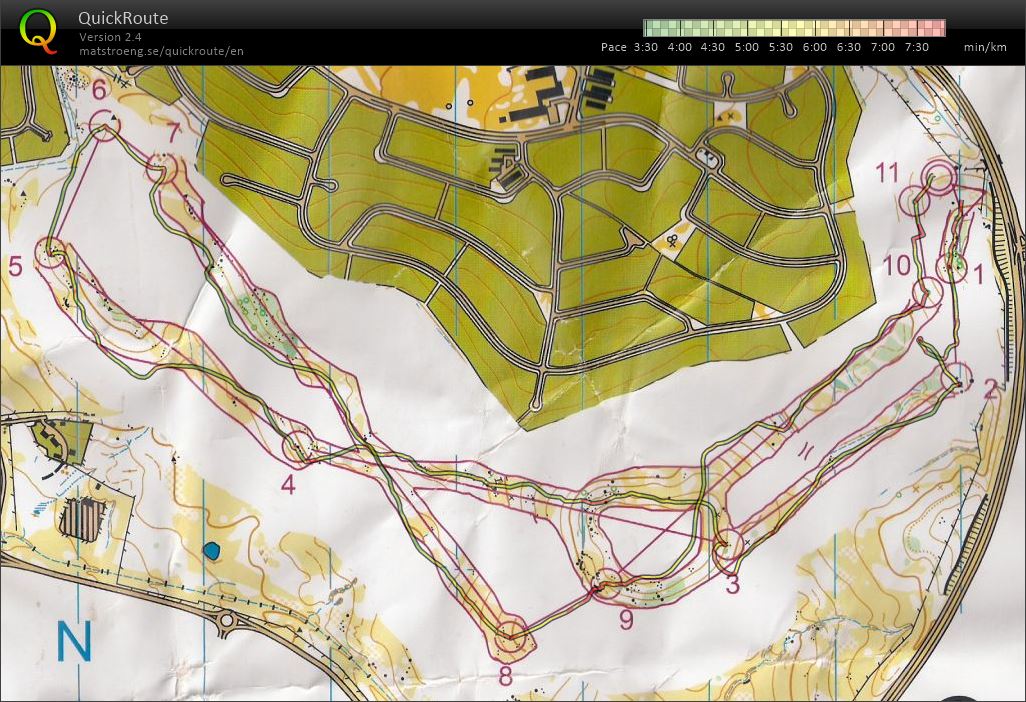Click control circle 10 on the map
Viewport: 1026px width, 702px height.
coord(927,292)
